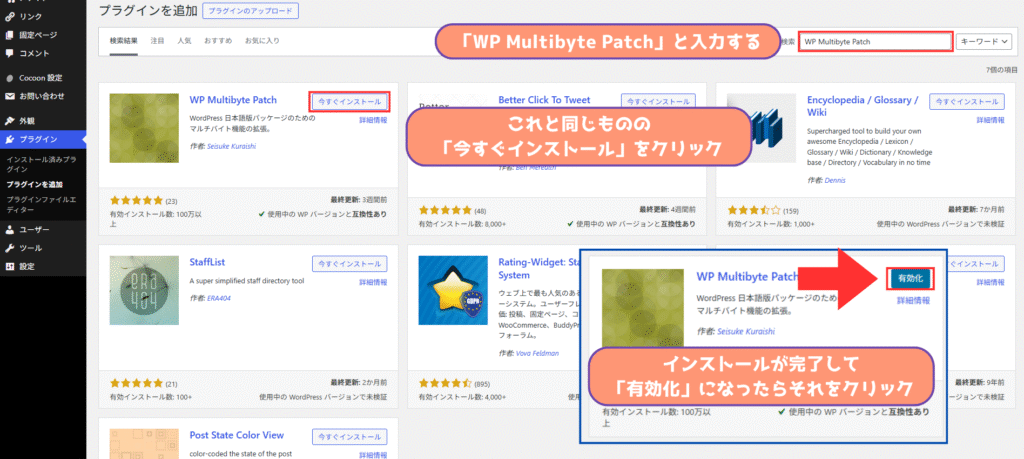Open プラグインファイルエディター submenu
The height and width of the screenshot is (459, 1024).
coord(39,204)
